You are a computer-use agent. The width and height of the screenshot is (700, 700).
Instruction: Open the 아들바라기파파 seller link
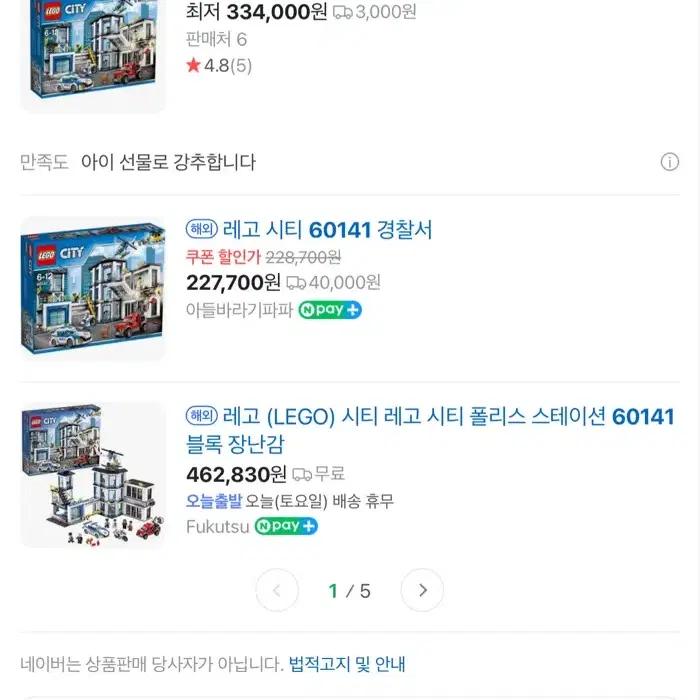[x=239, y=310]
